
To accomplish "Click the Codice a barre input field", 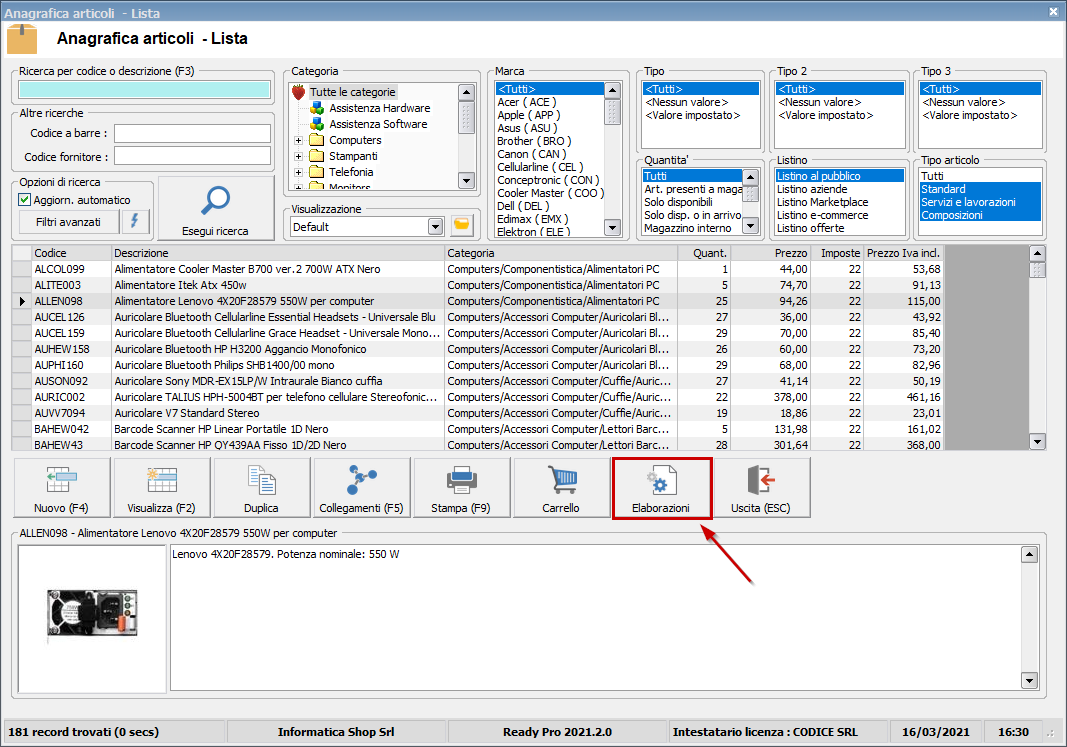I will click(193, 133).
